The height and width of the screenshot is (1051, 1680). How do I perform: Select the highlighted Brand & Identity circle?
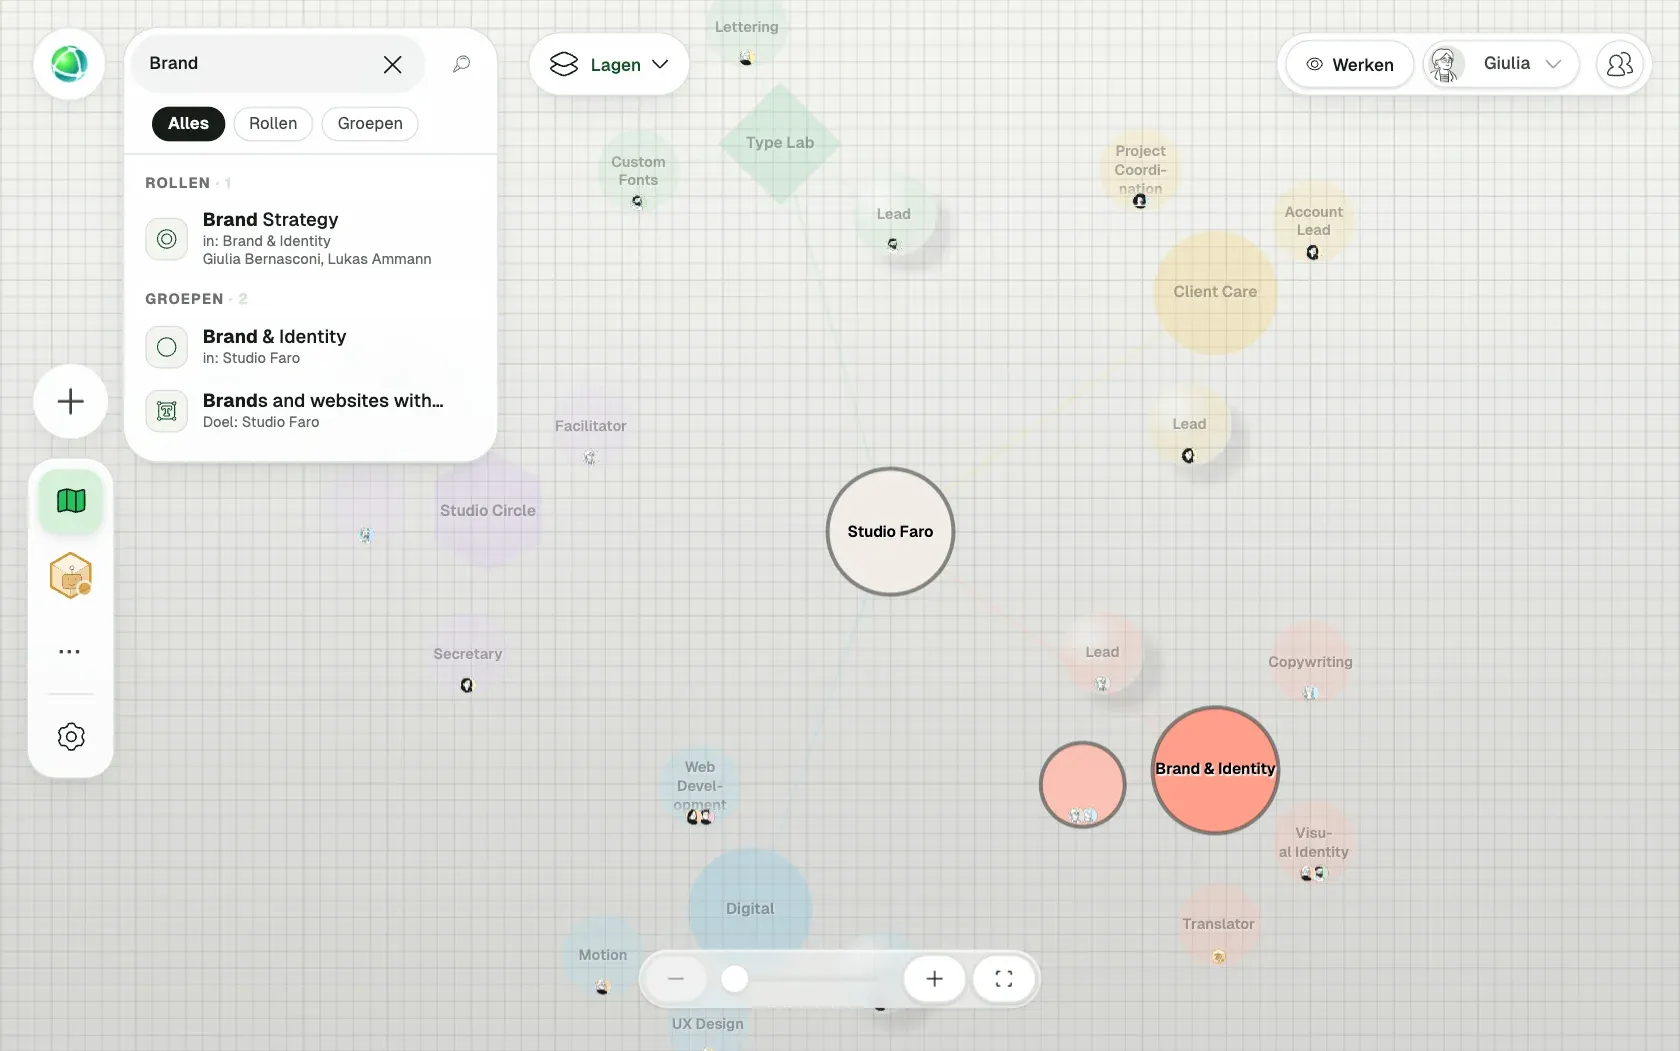click(x=1215, y=769)
